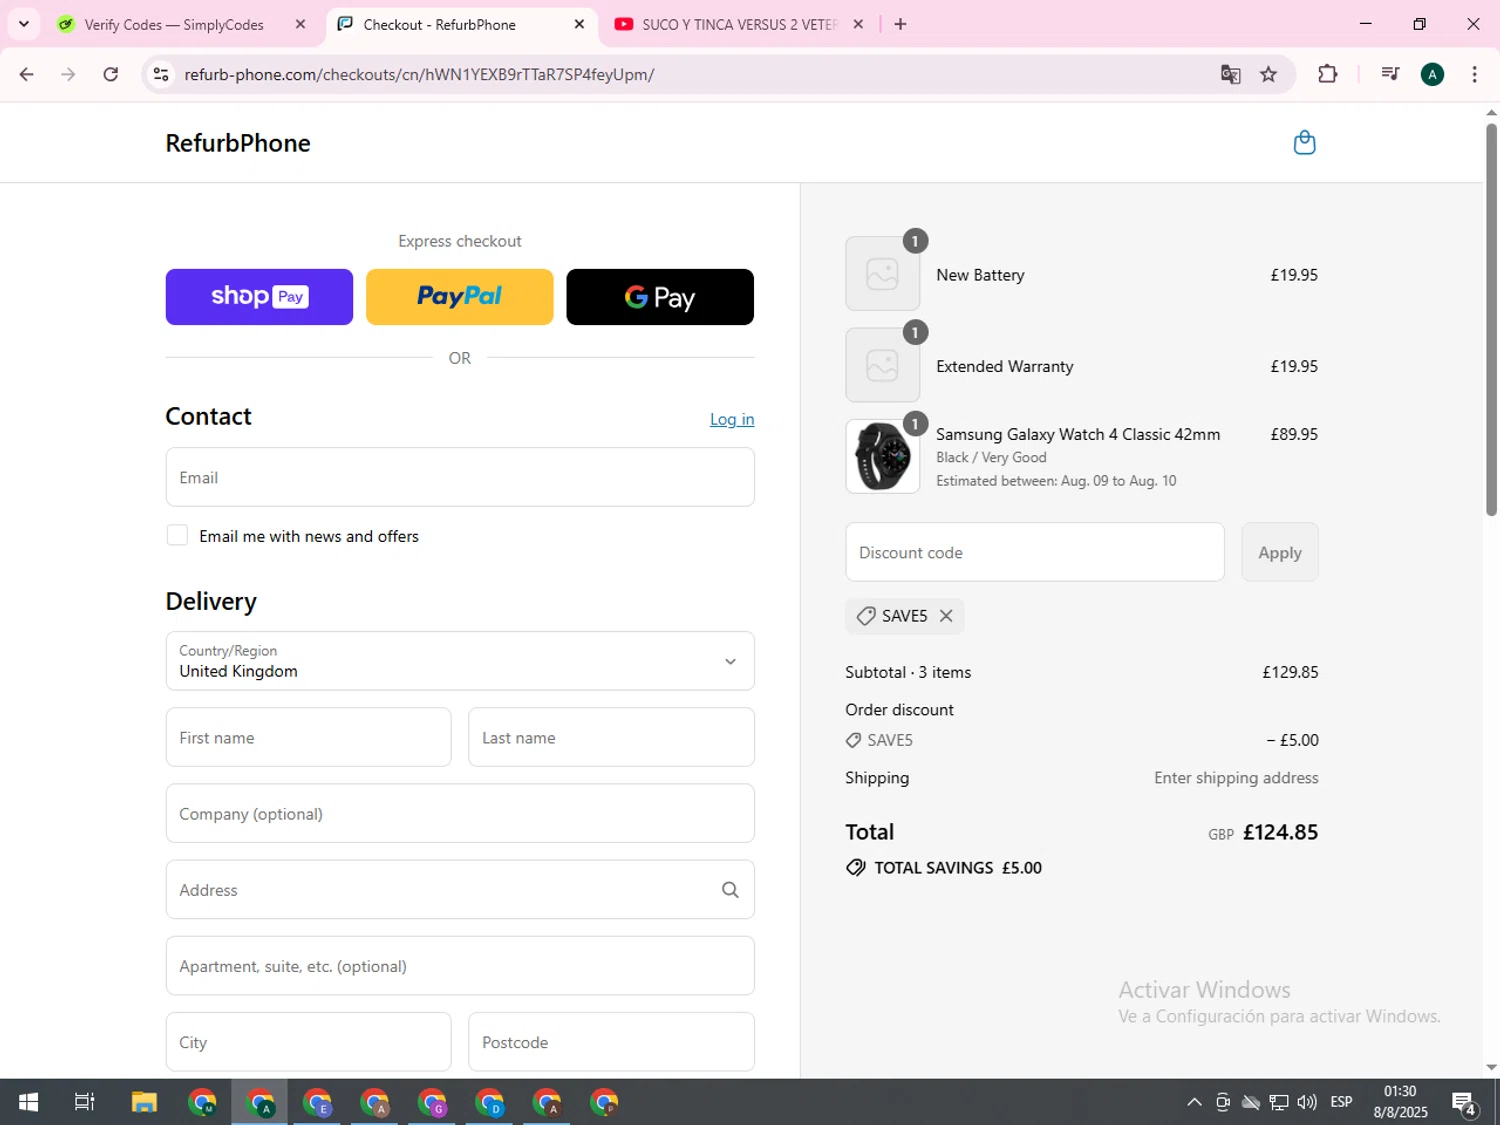Click the RefurbPhone logo heading

point(238,143)
